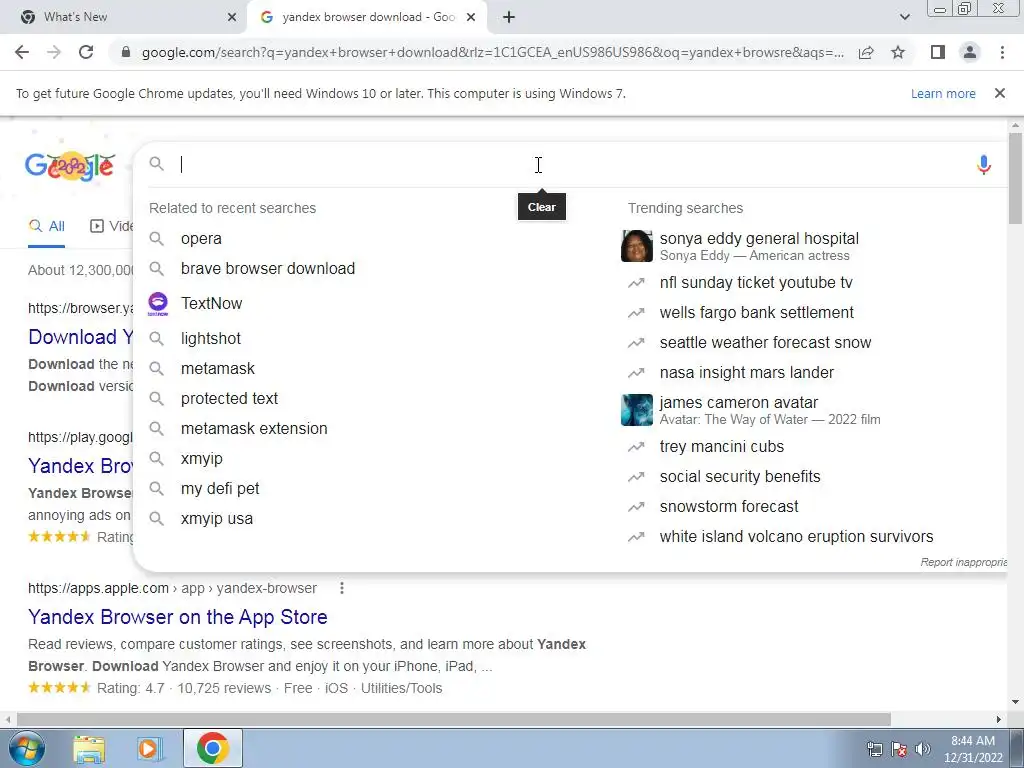Screen dimensions: 1024x768
Task: Click Report inappropriate predictions link
Action: pyautogui.click(x=963, y=562)
